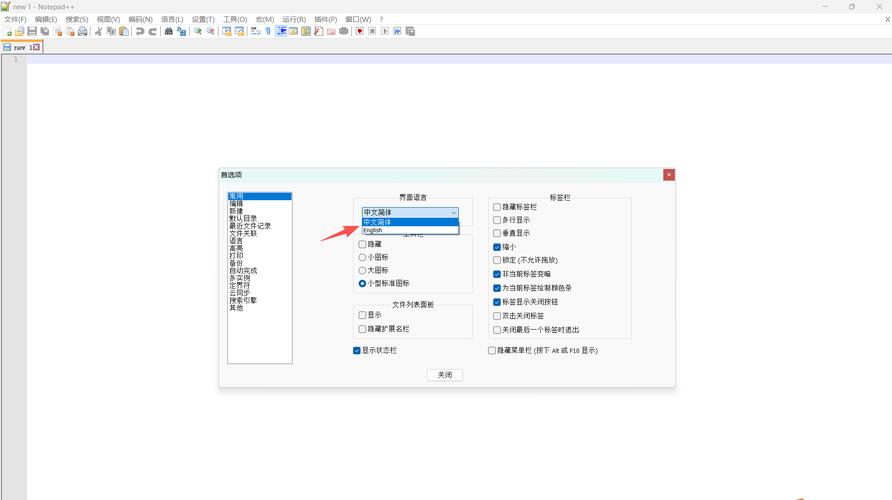Toggle the Word Wrap toolbar icon
Viewport: 892px width, 500px height.
pyautogui.click(x=255, y=31)
